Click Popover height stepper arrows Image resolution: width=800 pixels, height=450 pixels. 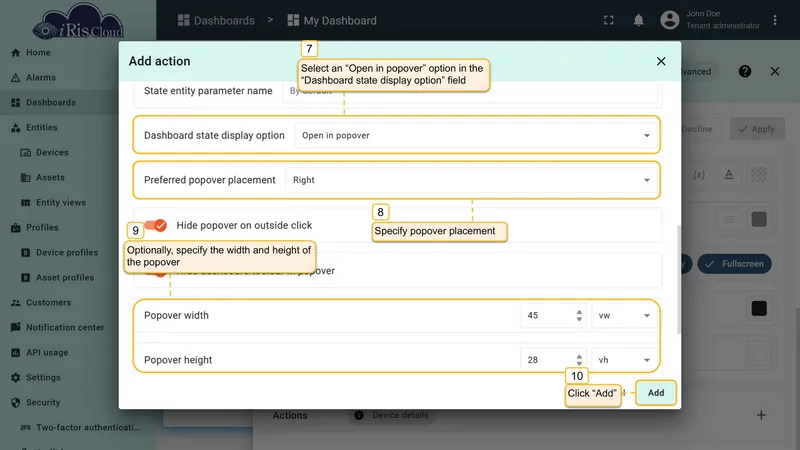coord(579,360)
